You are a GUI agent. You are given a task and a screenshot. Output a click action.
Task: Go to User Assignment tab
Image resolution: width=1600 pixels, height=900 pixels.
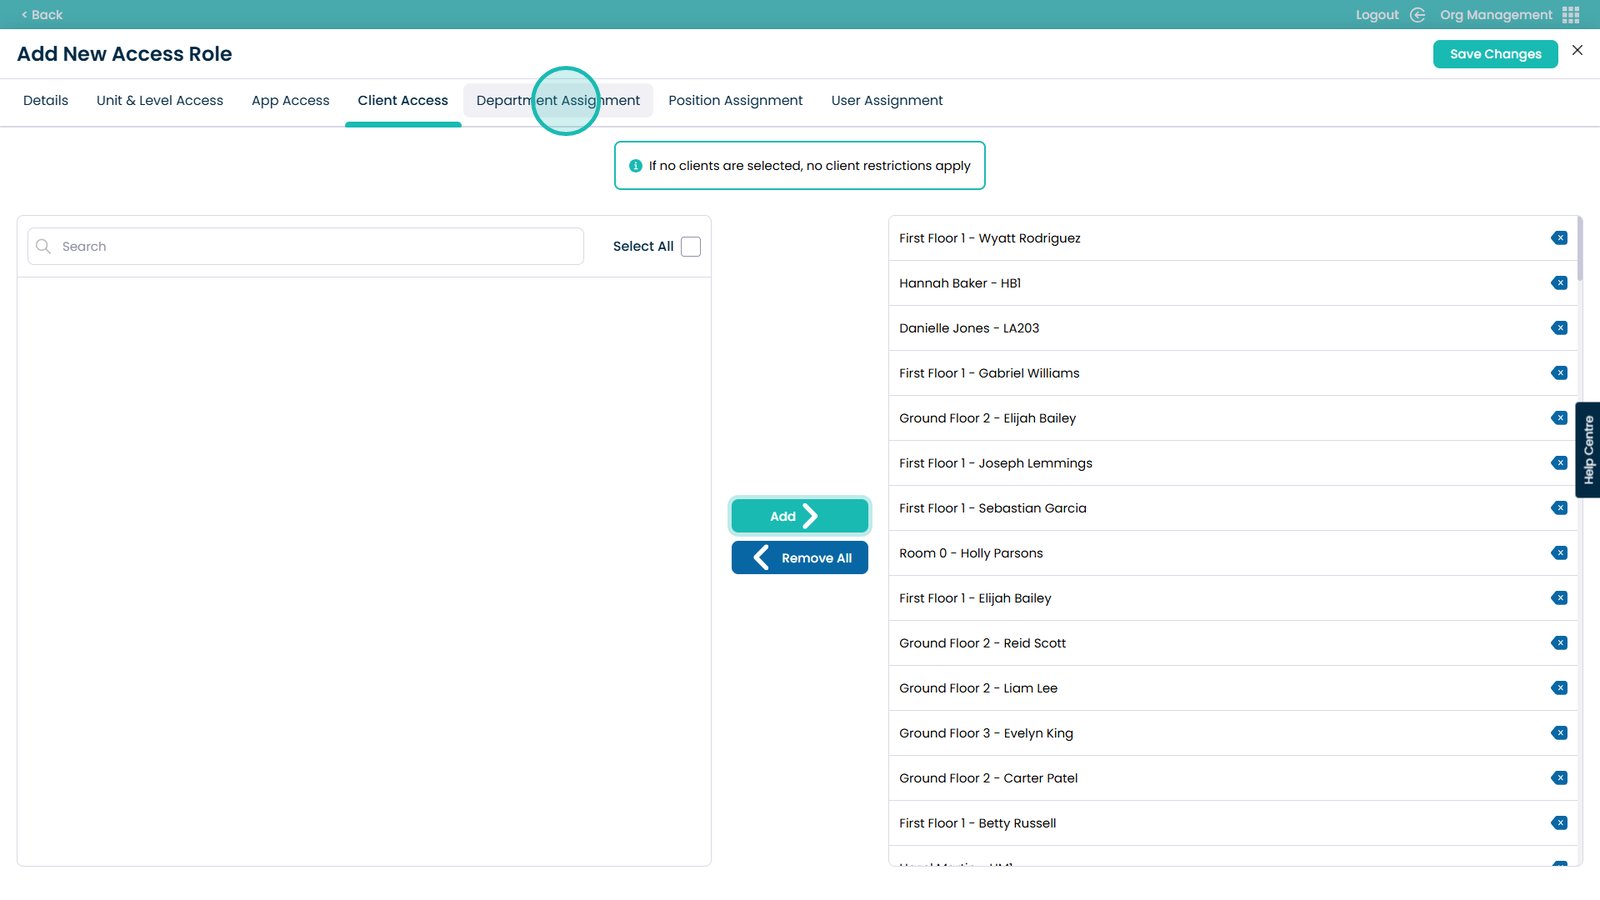887,101
